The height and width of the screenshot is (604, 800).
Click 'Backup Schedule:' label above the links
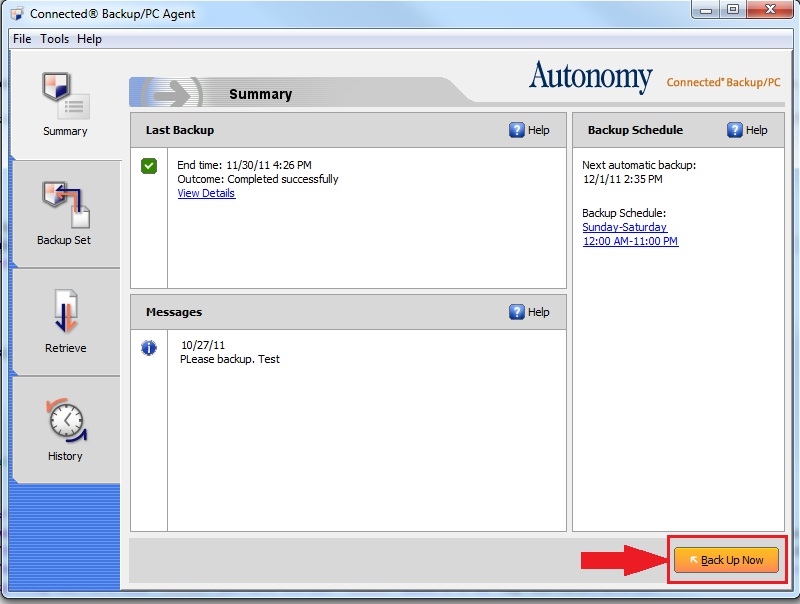tap(624, 213)
